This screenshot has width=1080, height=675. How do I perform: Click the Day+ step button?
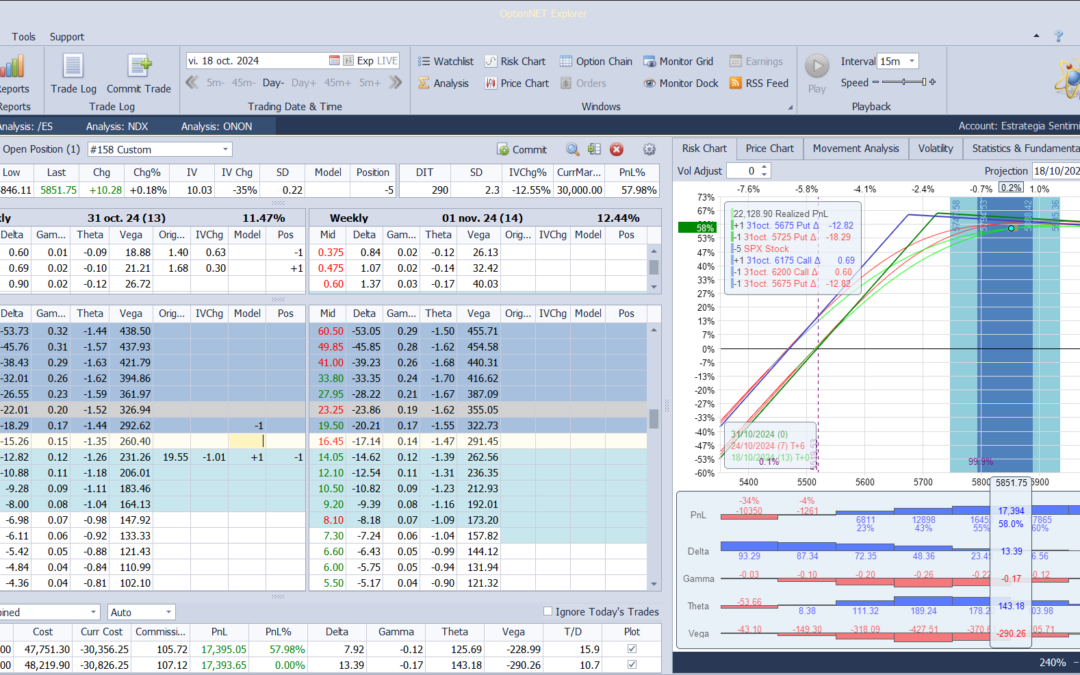click(x=304, y=83)
